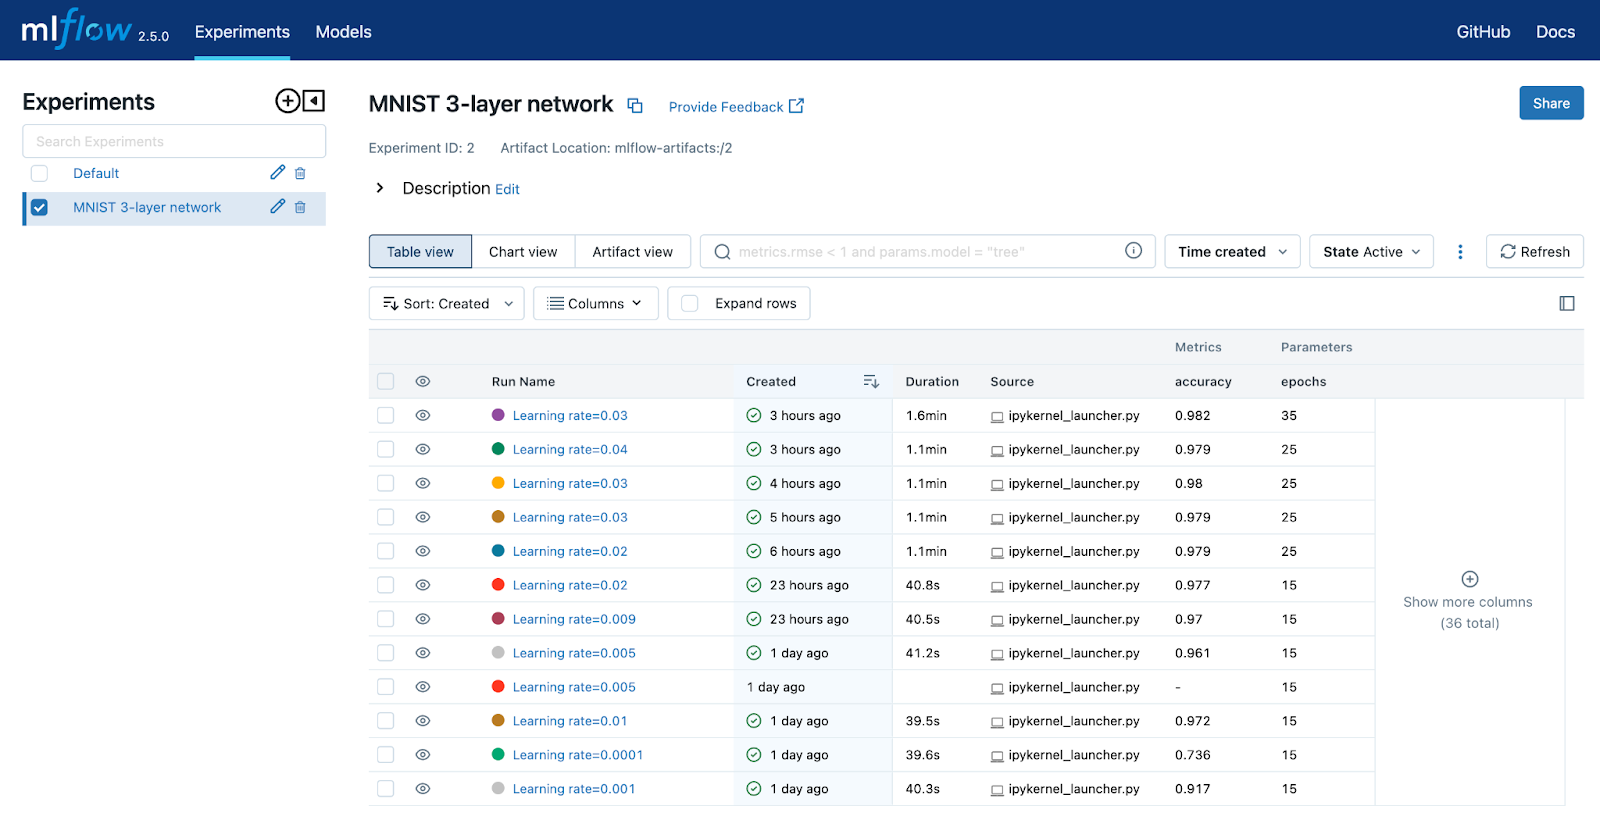Enable the Expand rows checkbox
The image size is (1600, 827).
pos(690,304)
